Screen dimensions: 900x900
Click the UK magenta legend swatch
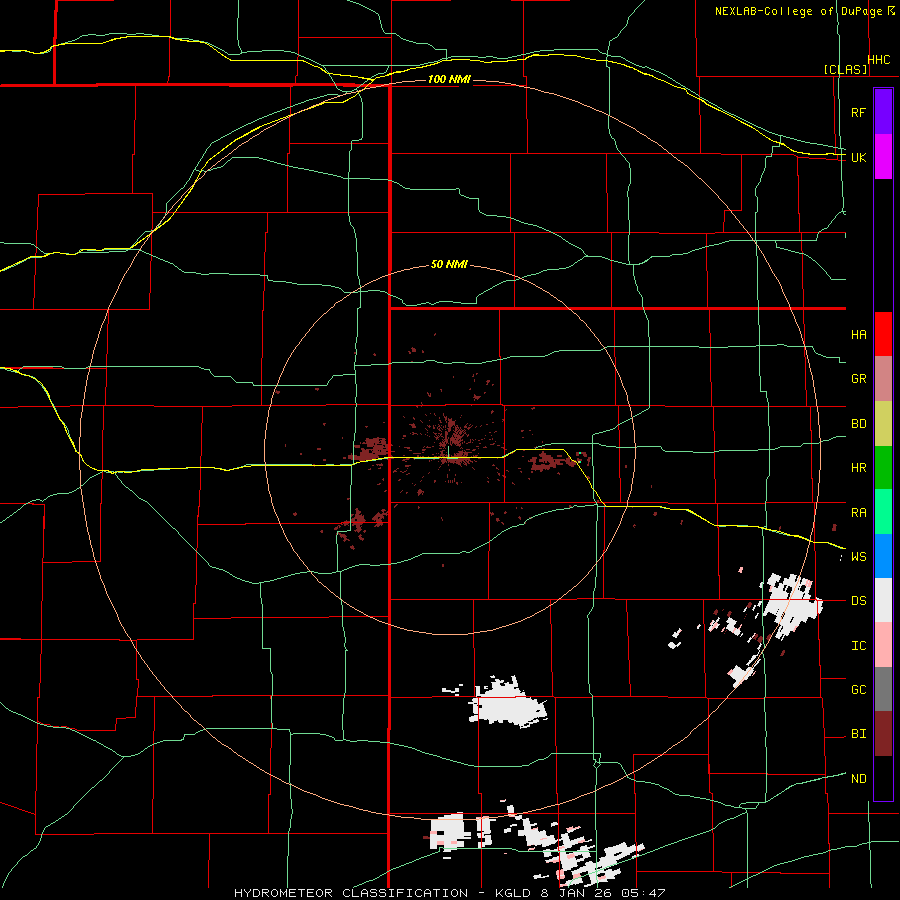[x=883, y=157]
